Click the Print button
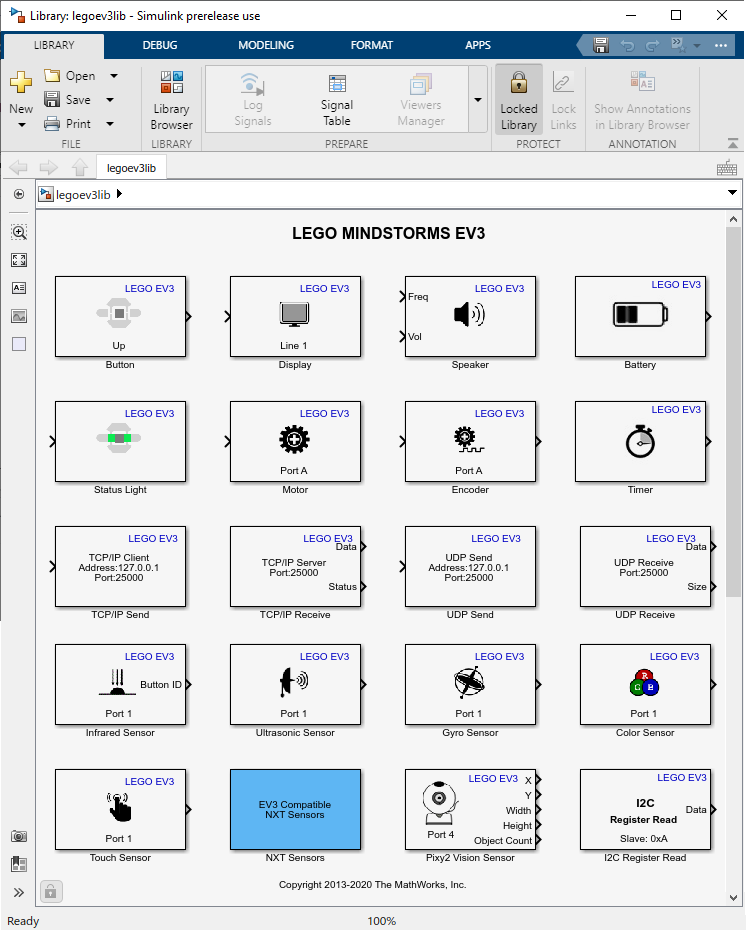 68,124
